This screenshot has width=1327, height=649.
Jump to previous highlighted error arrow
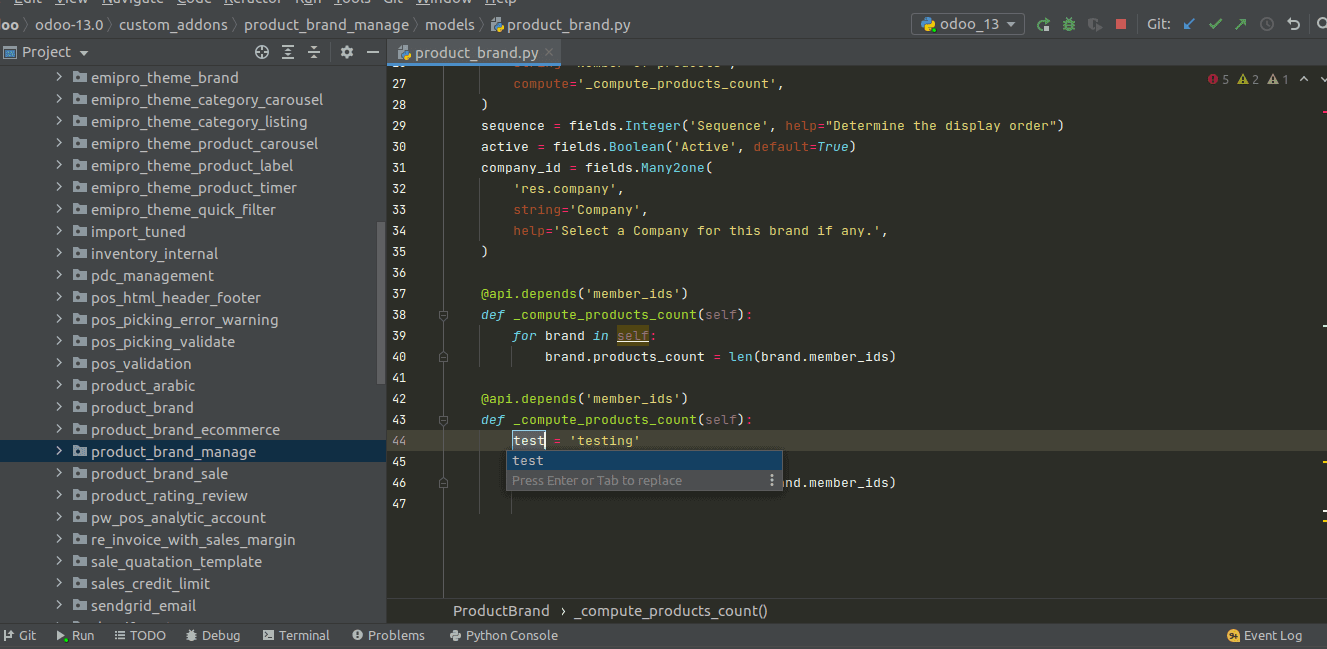coord(1303,79)
